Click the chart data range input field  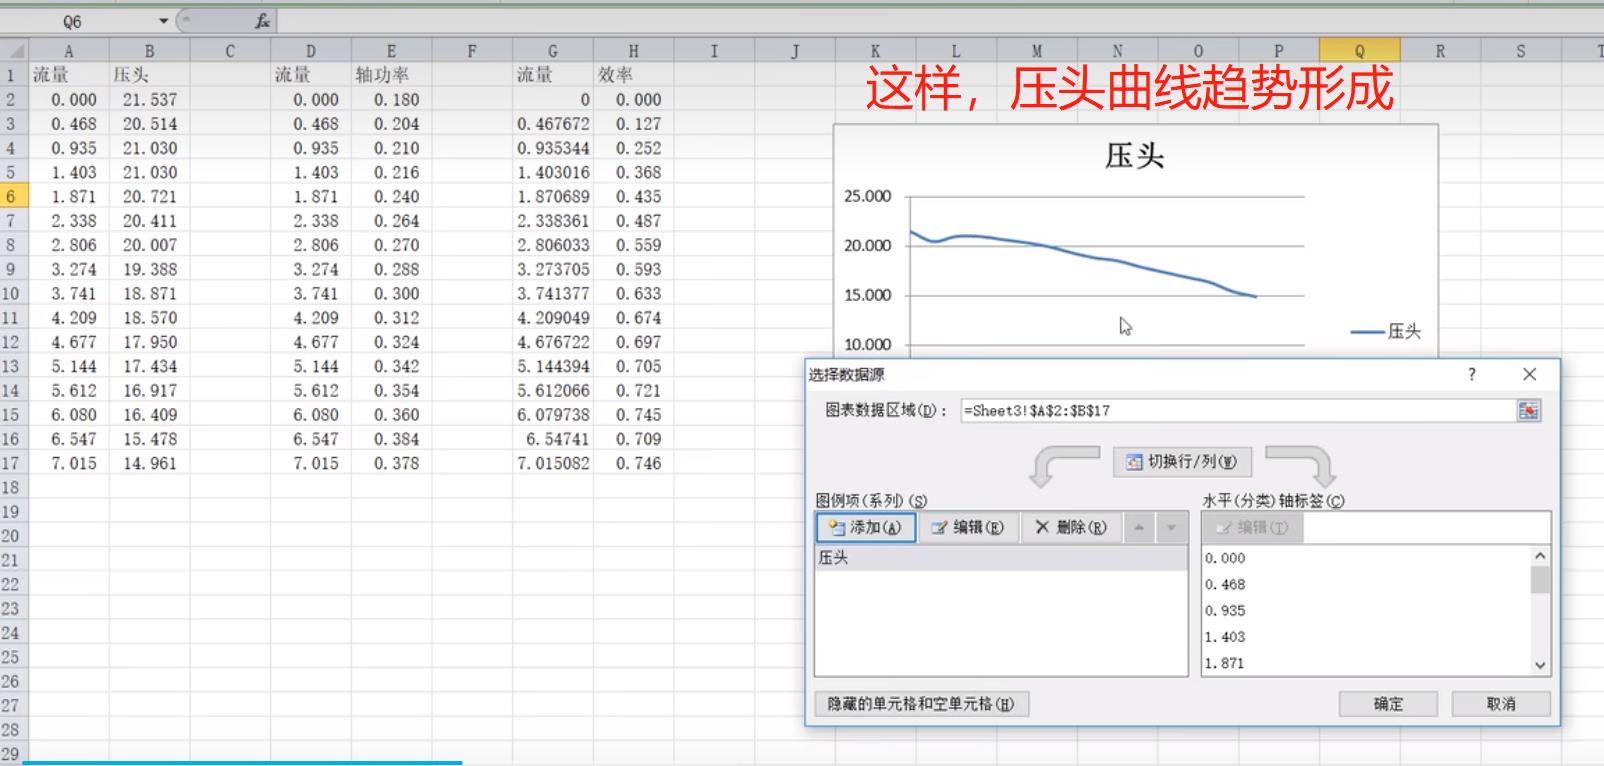[x=1238, y=410]
